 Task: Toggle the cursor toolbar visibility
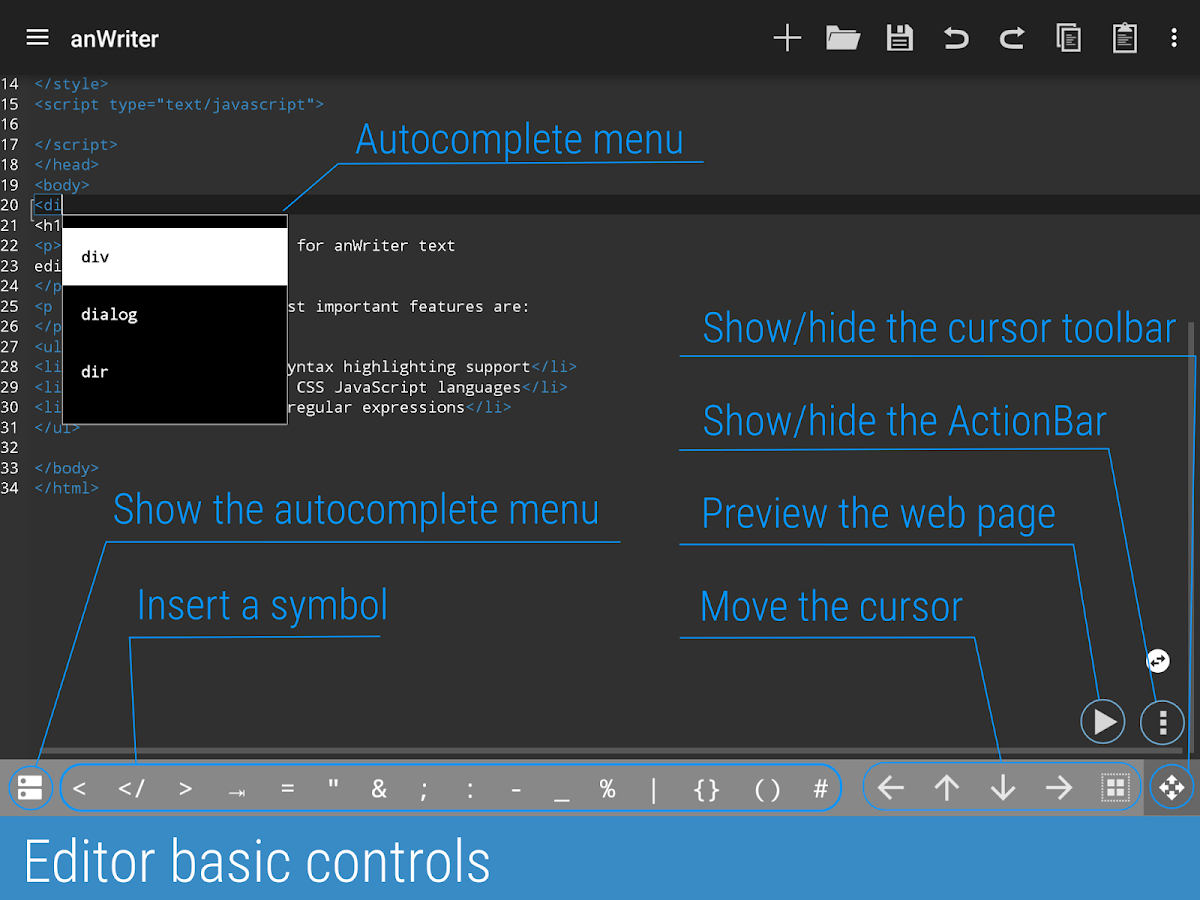click(x=1171, y=788)
